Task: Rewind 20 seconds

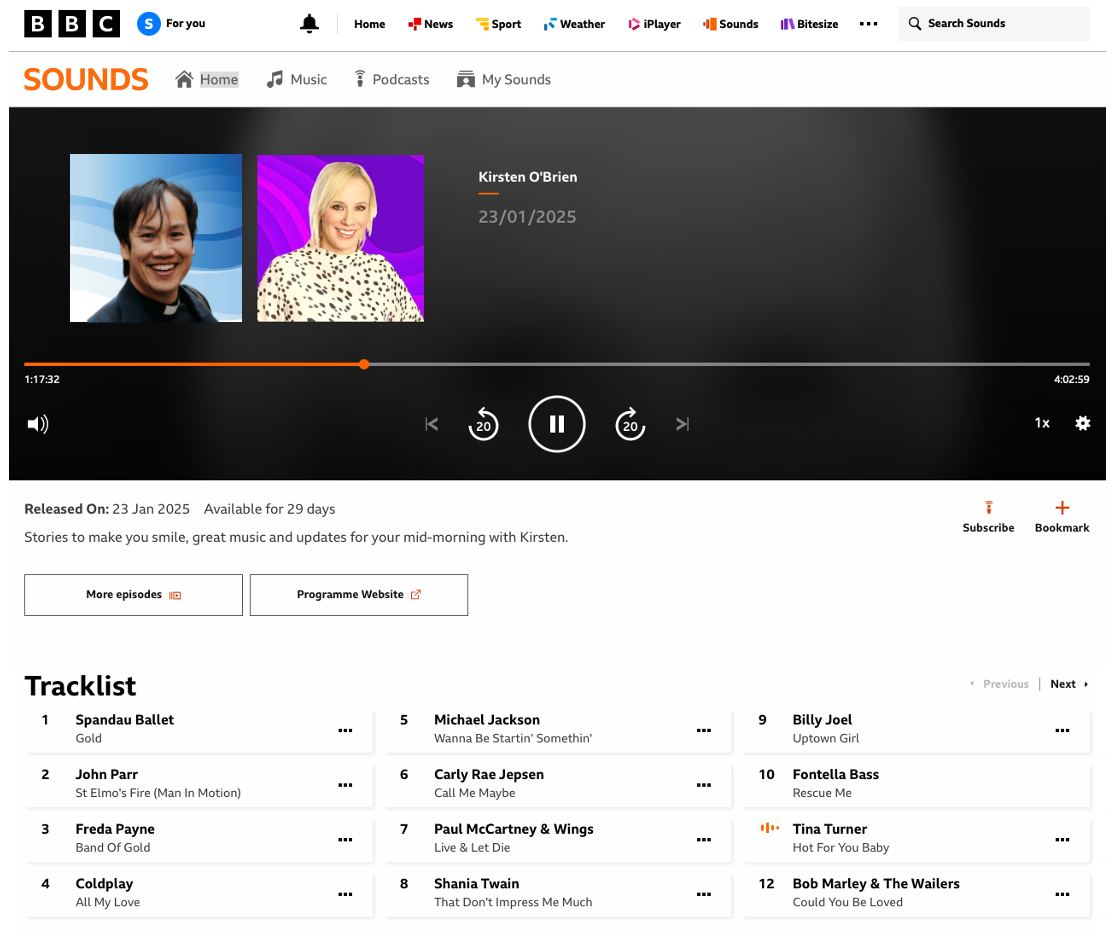Action: pos(484,424)
